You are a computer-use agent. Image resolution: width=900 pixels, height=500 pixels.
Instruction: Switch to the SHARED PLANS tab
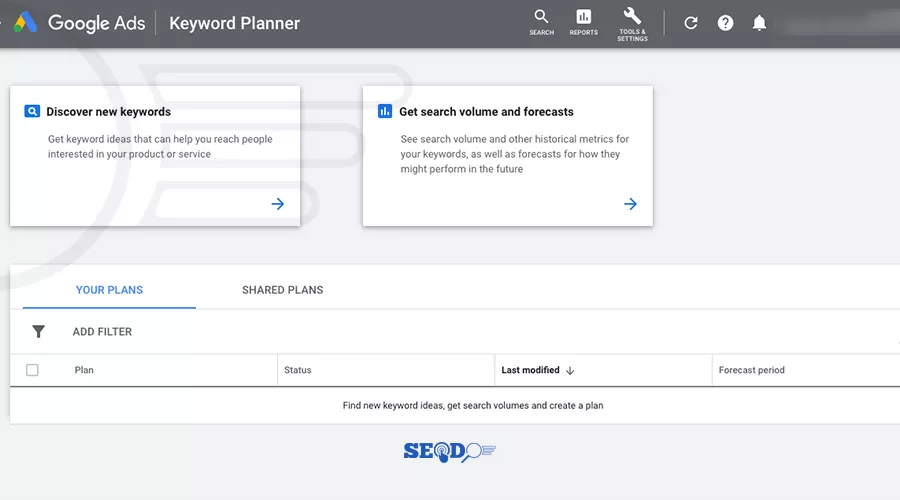click(x=282, y=290)
